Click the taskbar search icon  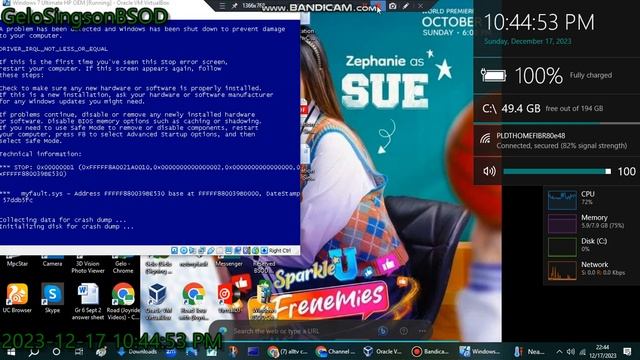pos(34,351)
